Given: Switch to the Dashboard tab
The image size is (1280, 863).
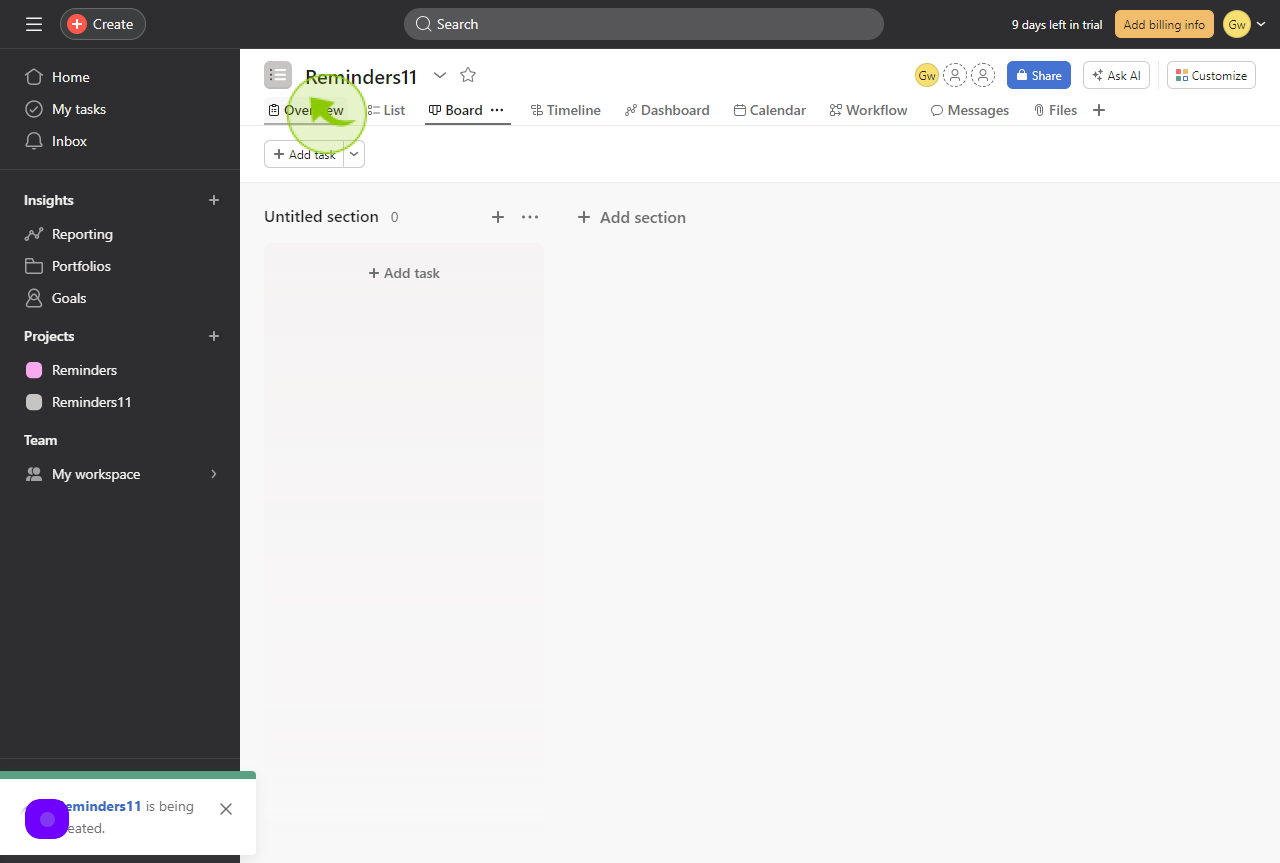Looking at the screenshot, I should point(667,110).
